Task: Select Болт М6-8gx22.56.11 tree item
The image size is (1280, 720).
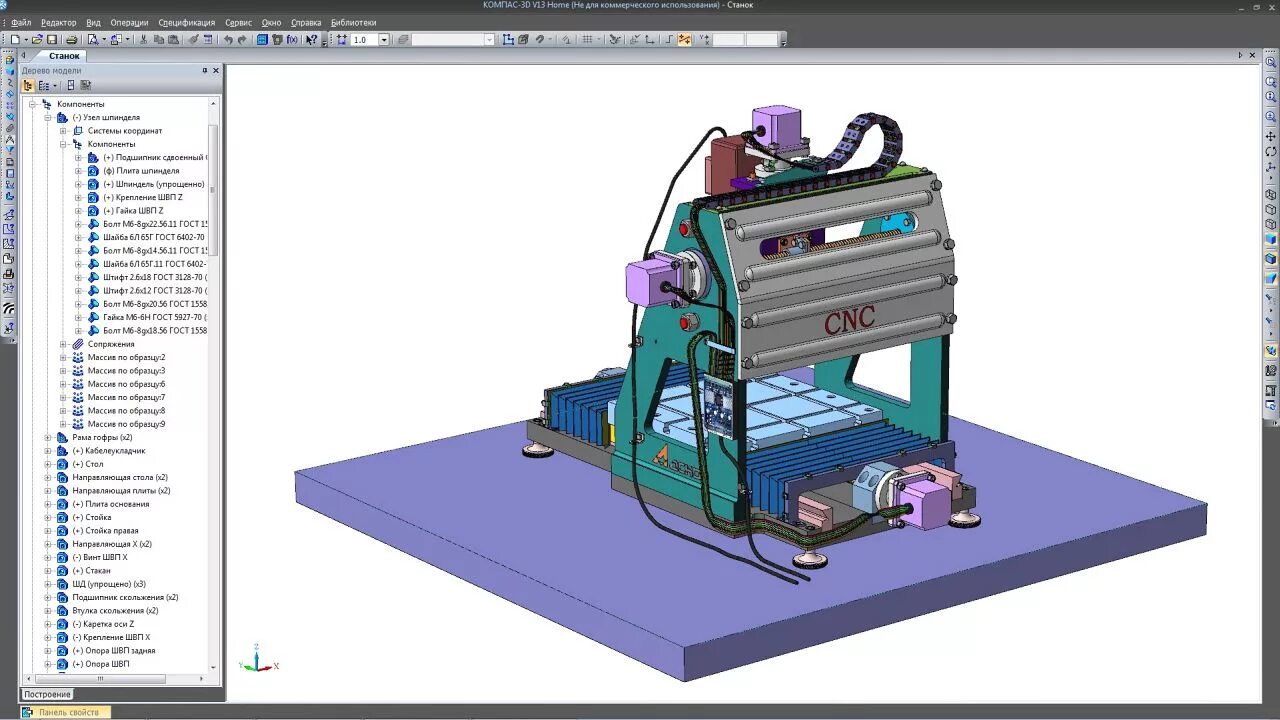Action: pos(155,224)
